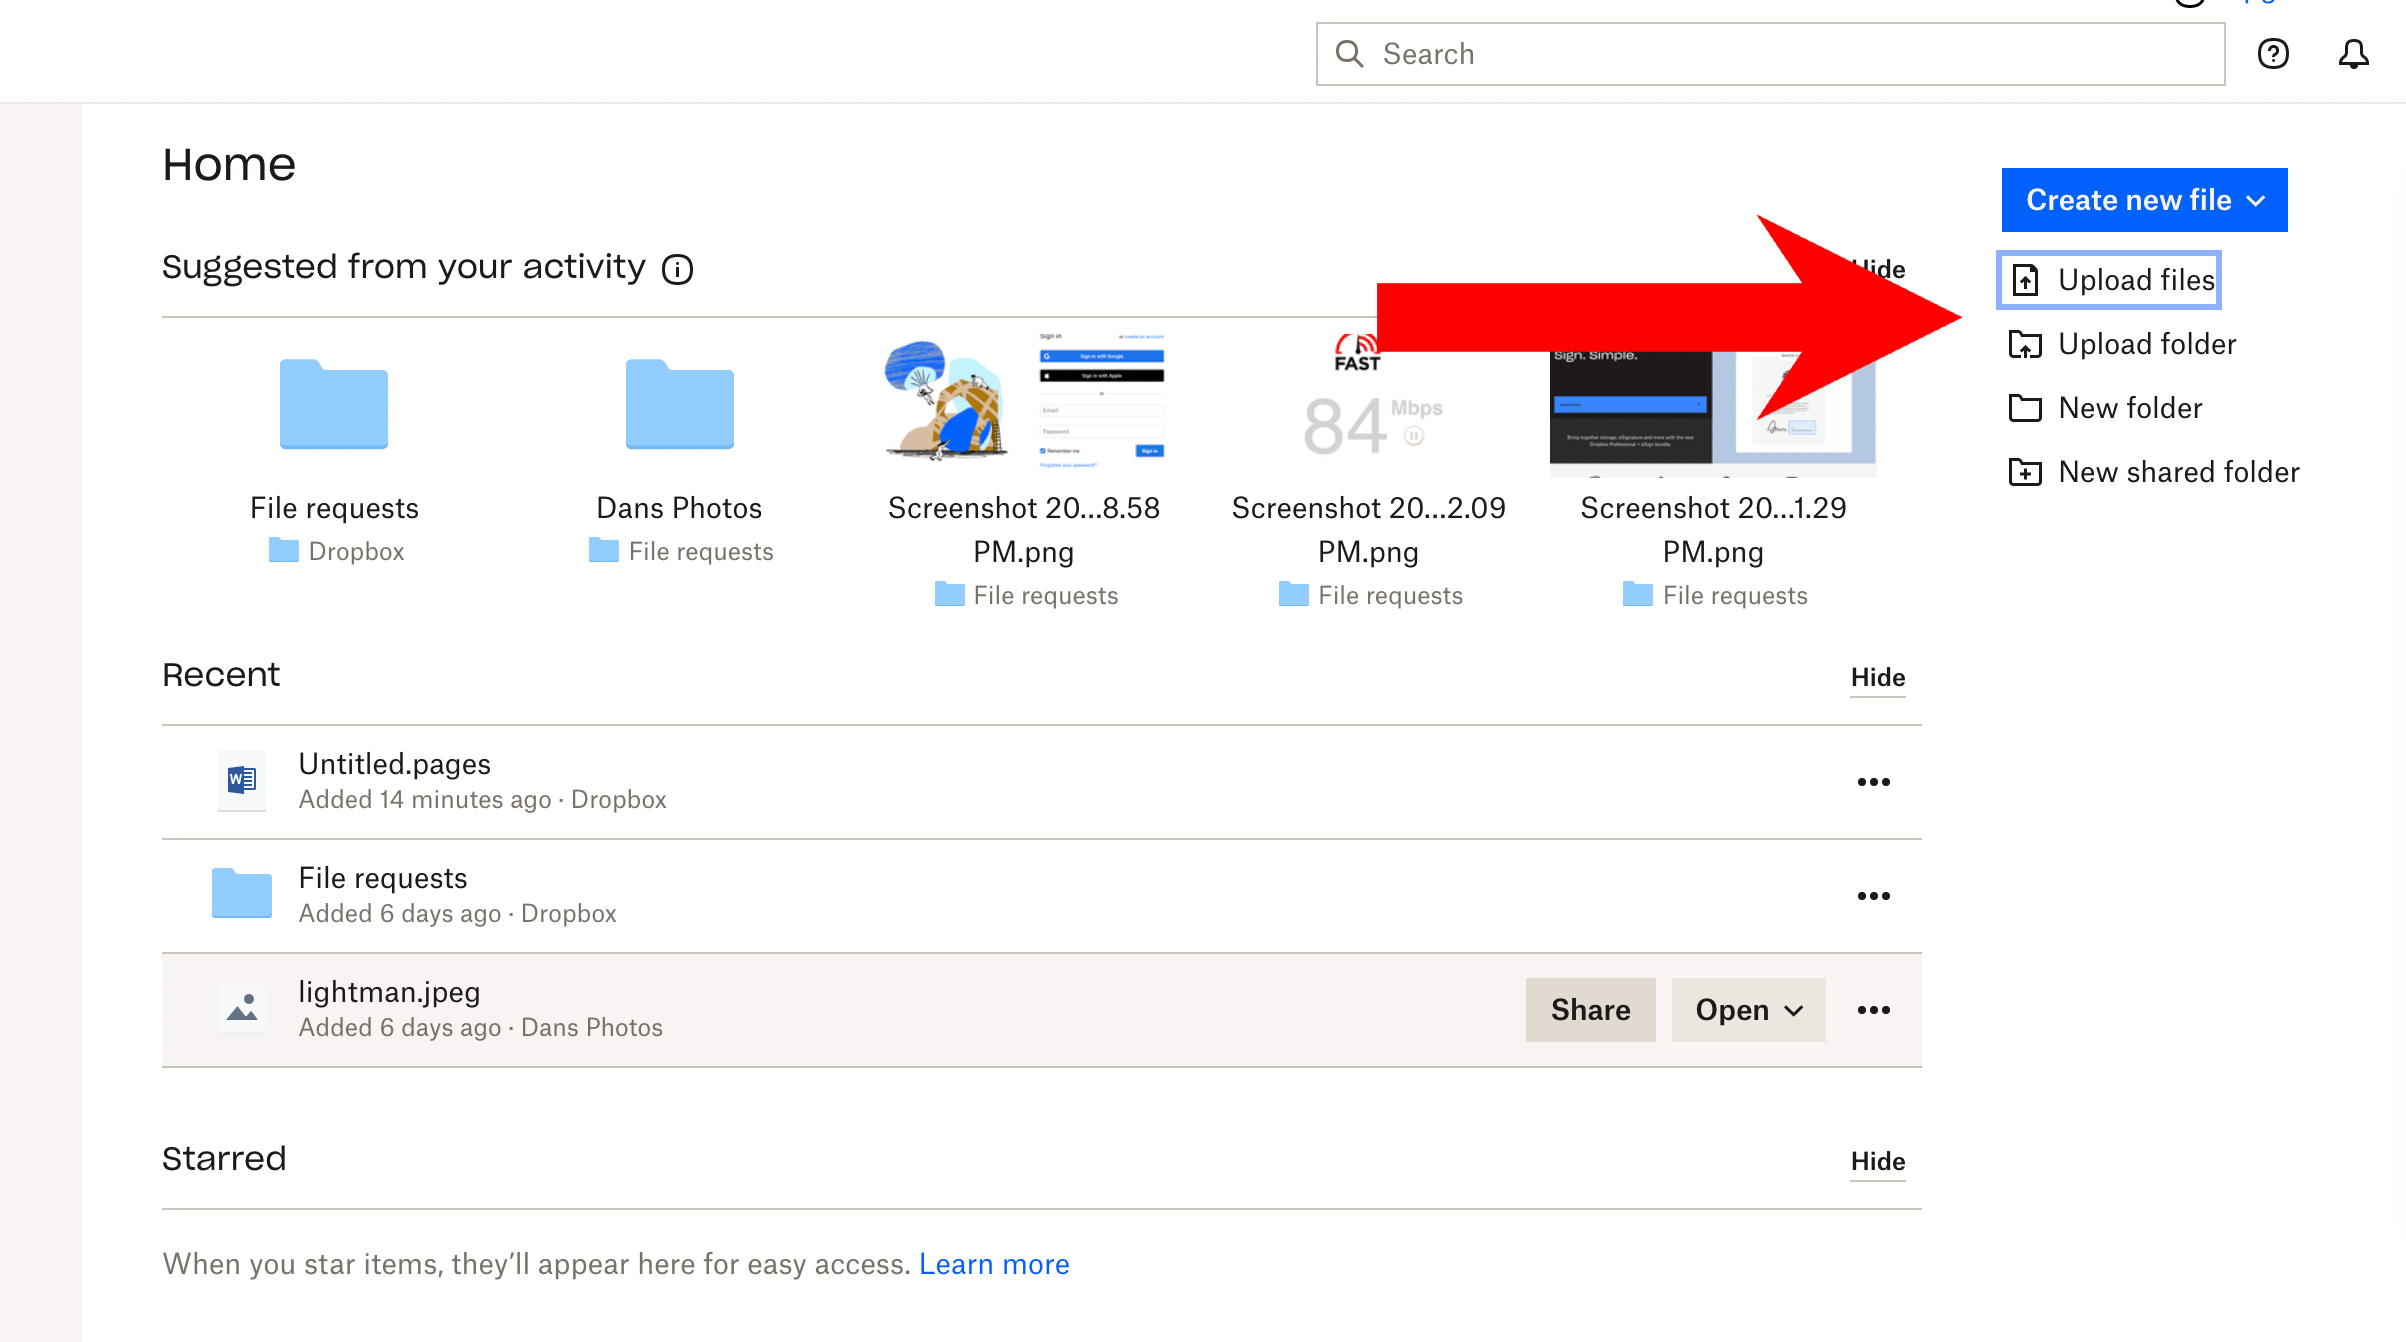The width and height of the screenshot is (2406, 1342).
Task: Click File requests location under Screenshot 20...1.29
Action: tap(1735, 596)
